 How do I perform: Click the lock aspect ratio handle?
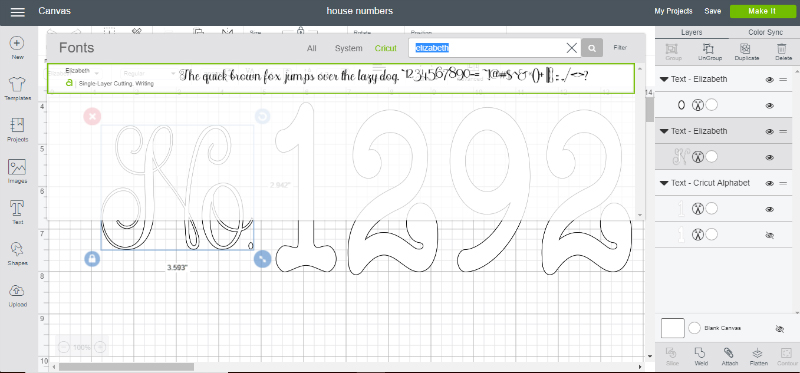click(x=92, y=259)
